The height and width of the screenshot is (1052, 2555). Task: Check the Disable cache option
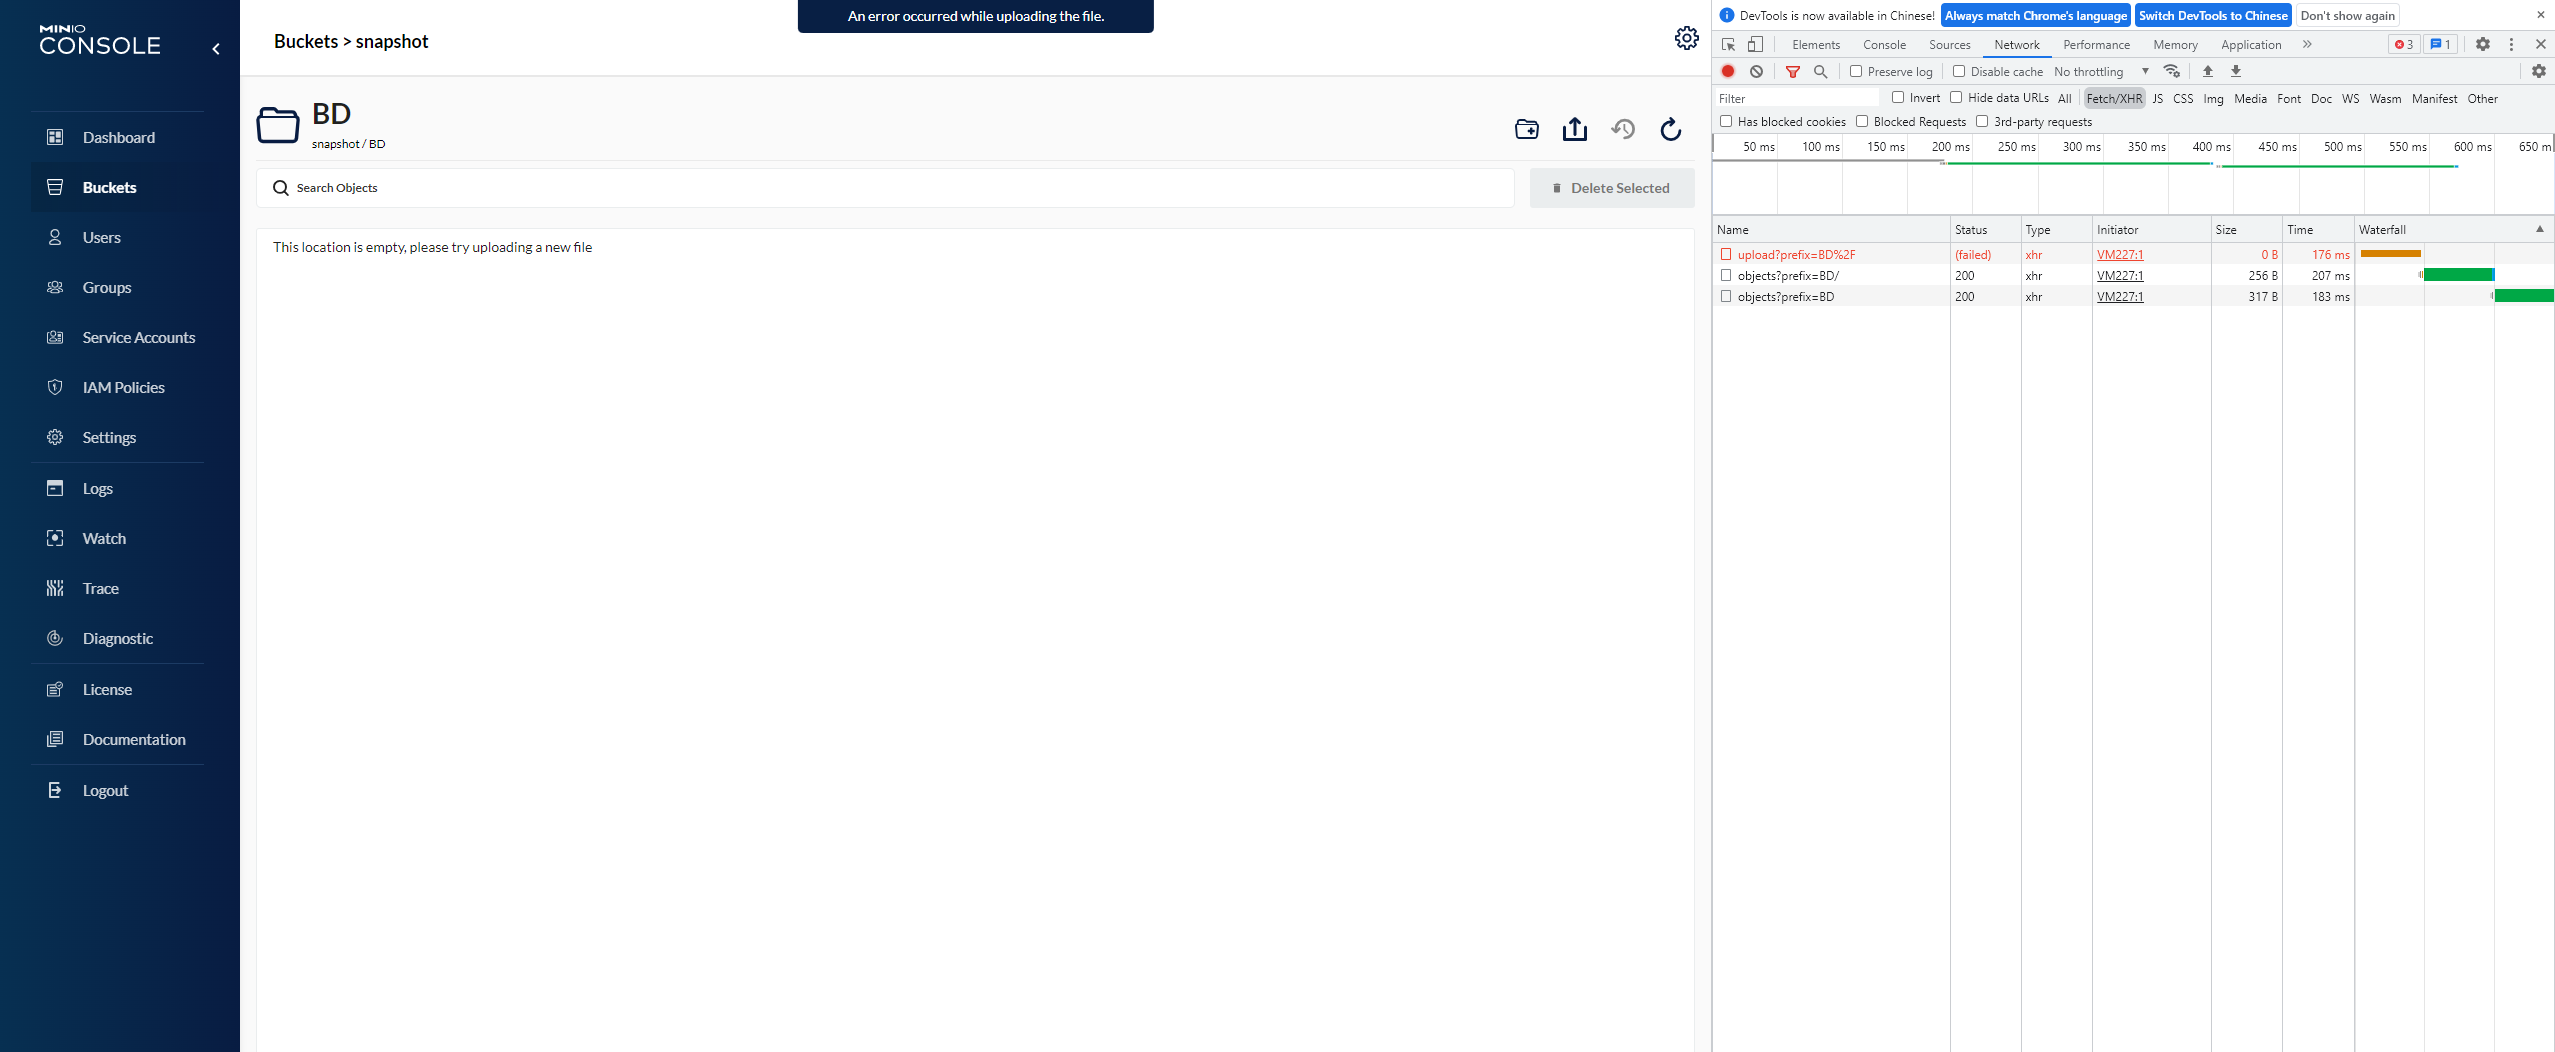pyautogui.click(x=1960, y=71)
